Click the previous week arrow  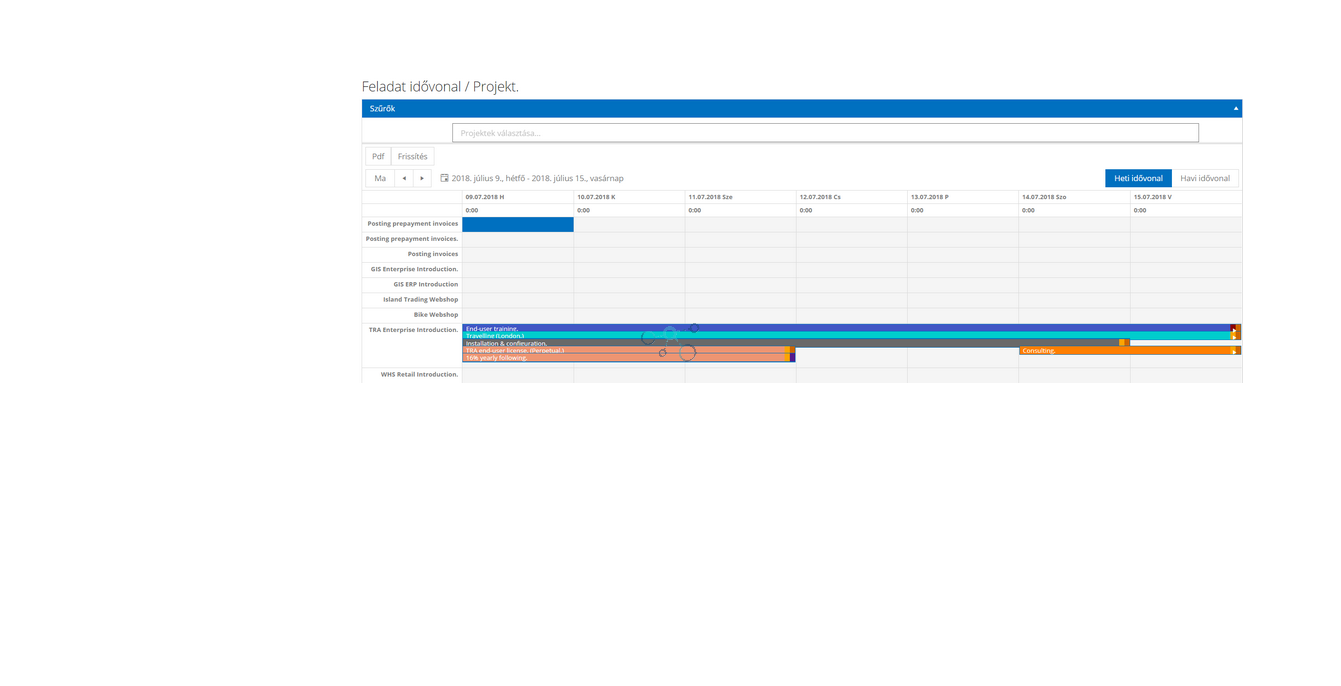coord(404,178)
